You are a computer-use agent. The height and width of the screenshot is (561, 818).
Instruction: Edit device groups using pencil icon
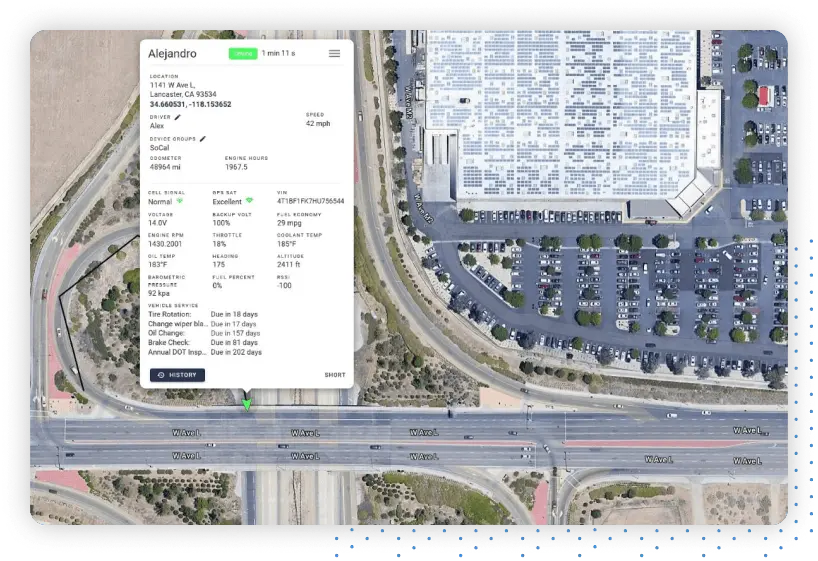click(x=203, y=138)
